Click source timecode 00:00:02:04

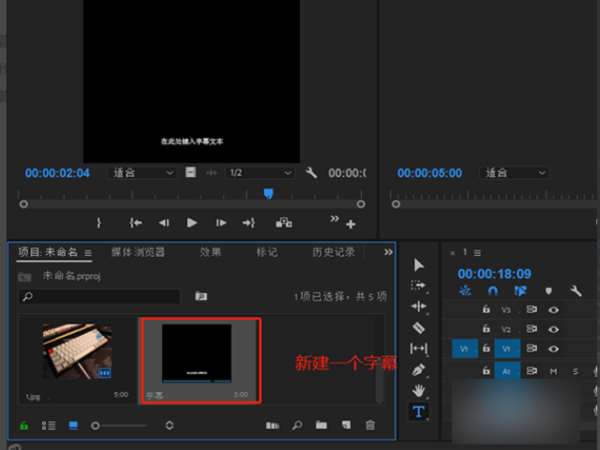point(57,173)
